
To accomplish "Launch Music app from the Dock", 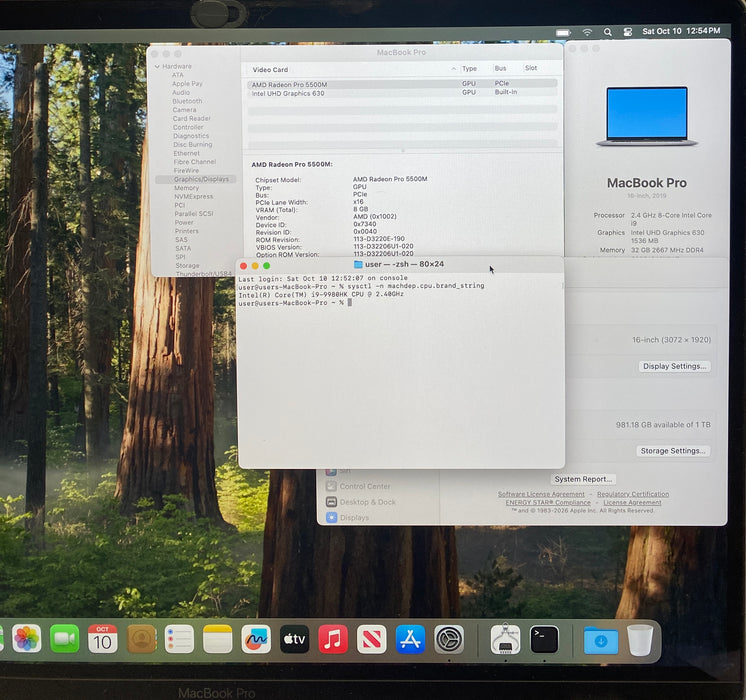I will [333, 639].
